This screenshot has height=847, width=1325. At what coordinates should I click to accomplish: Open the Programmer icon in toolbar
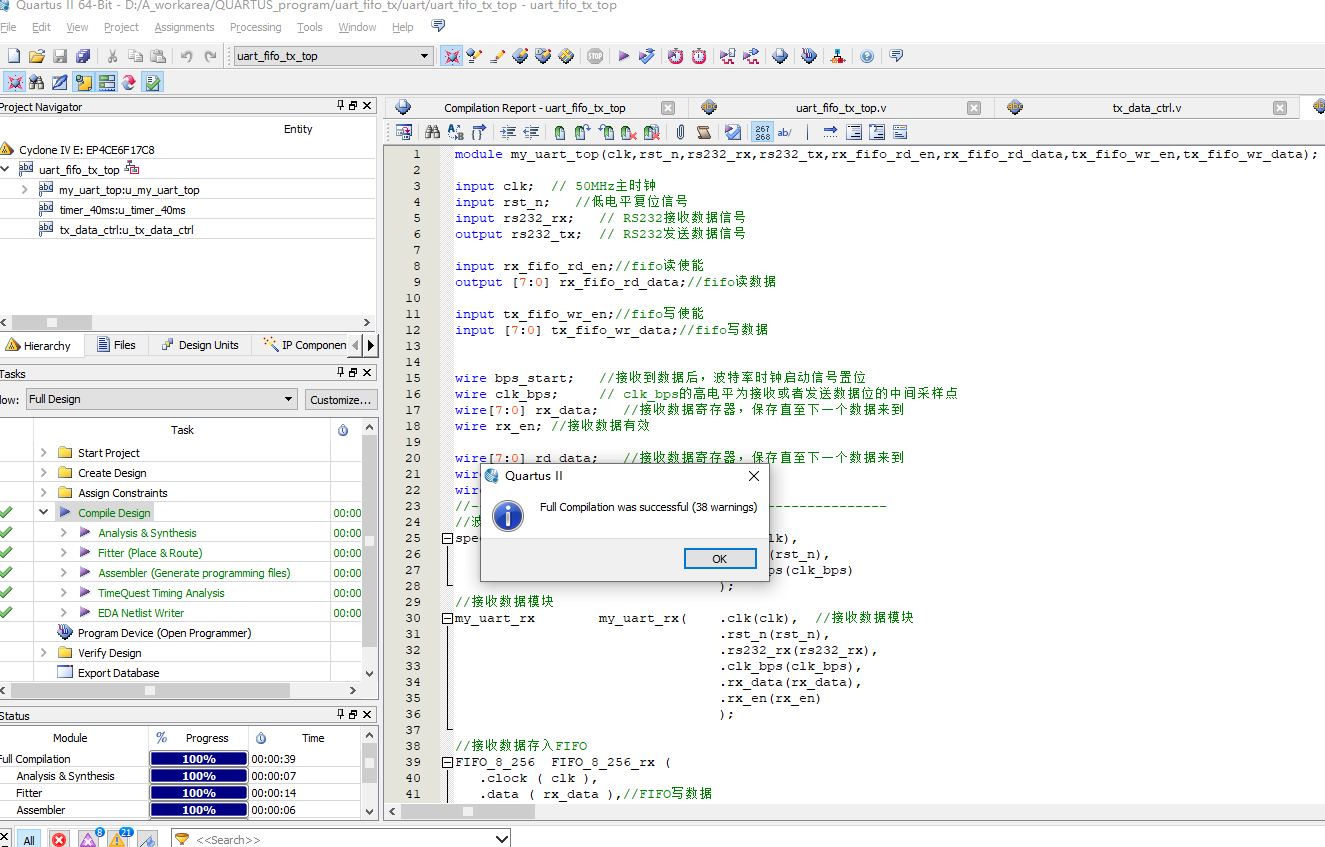pos(809,56)
